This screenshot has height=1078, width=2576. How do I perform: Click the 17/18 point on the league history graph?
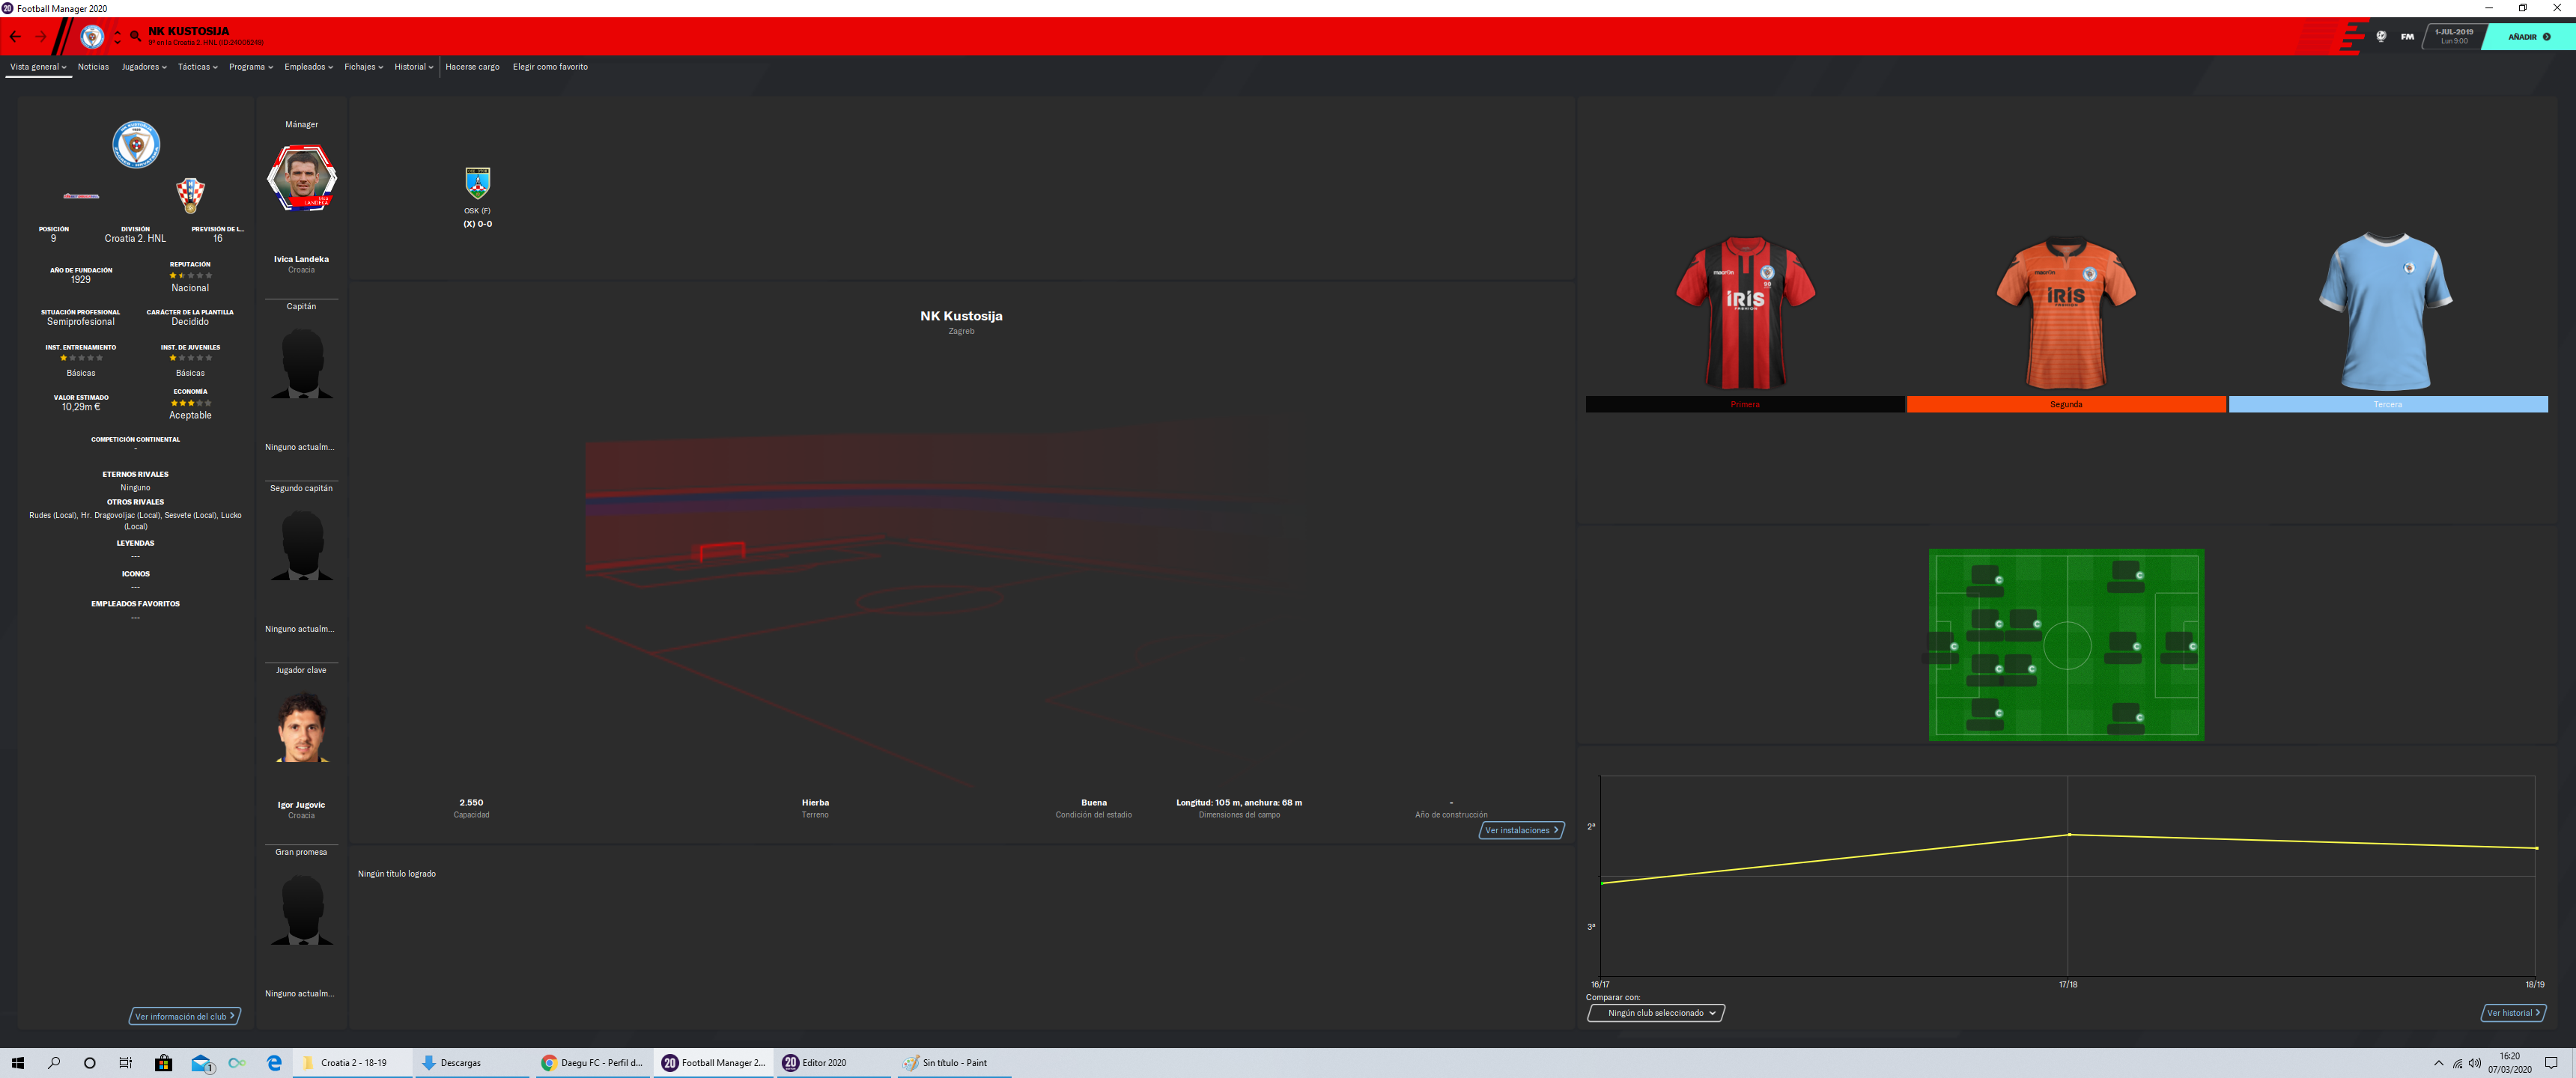click(x=2068, y=834)
